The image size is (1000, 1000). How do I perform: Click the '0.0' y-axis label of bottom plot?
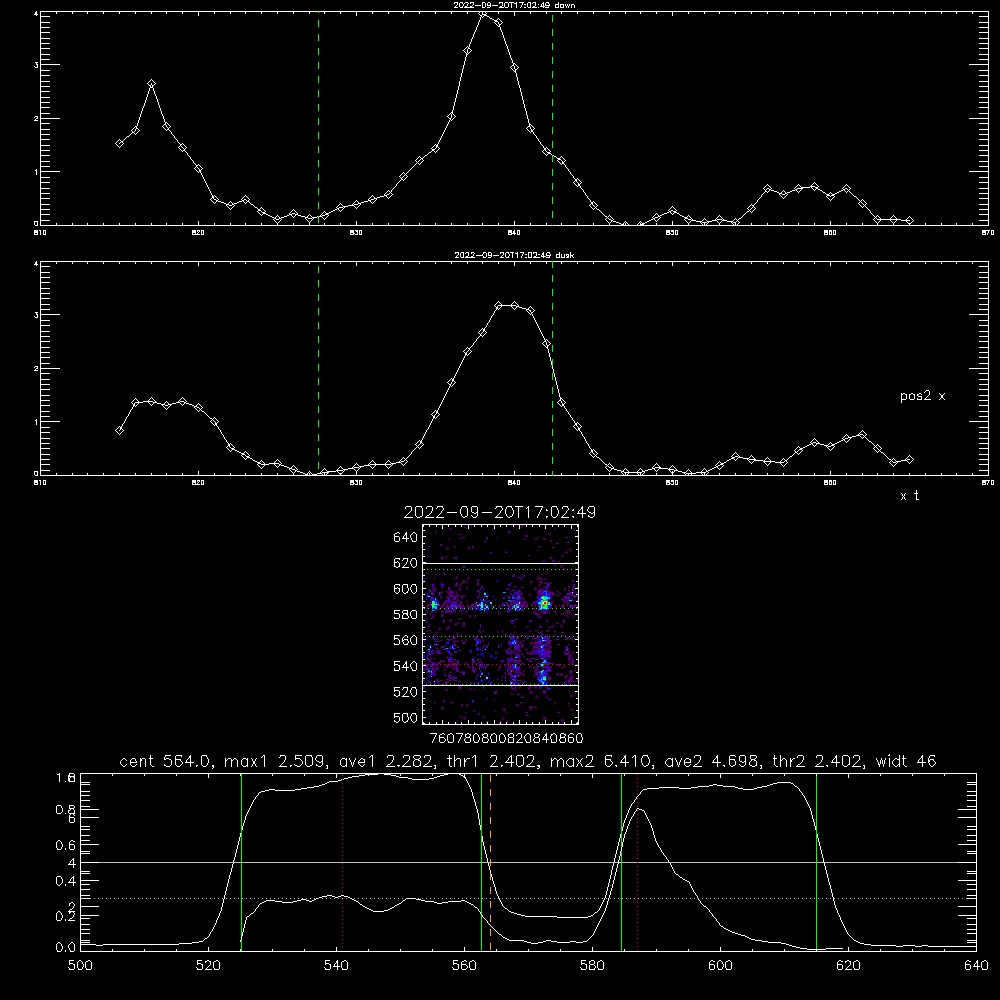tap(66, 948)
